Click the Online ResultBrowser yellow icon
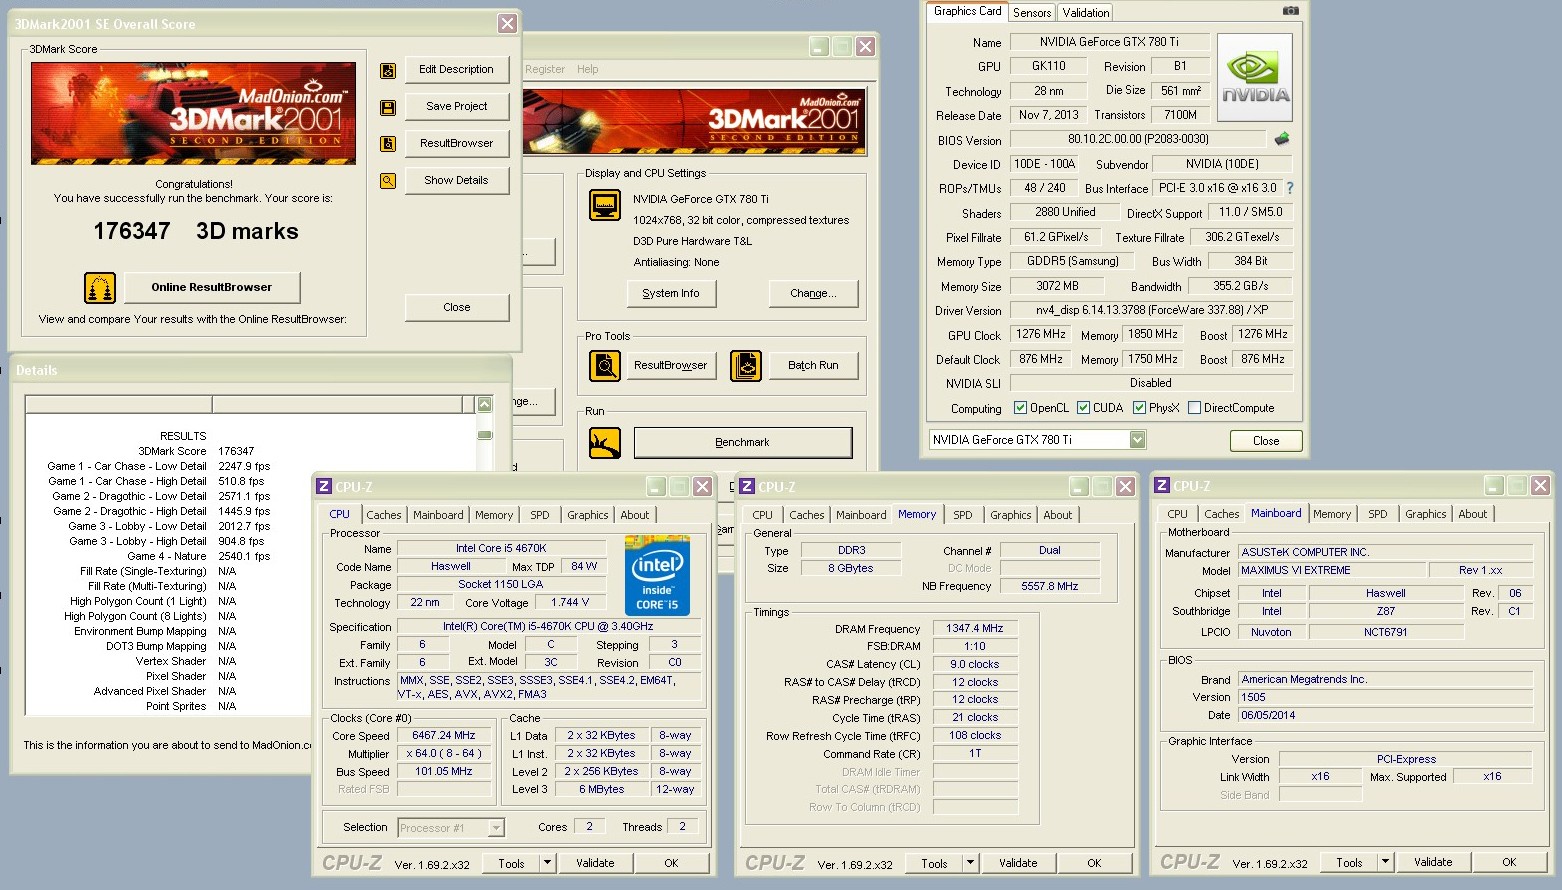1562x890 pixels. tap(100, 288)
